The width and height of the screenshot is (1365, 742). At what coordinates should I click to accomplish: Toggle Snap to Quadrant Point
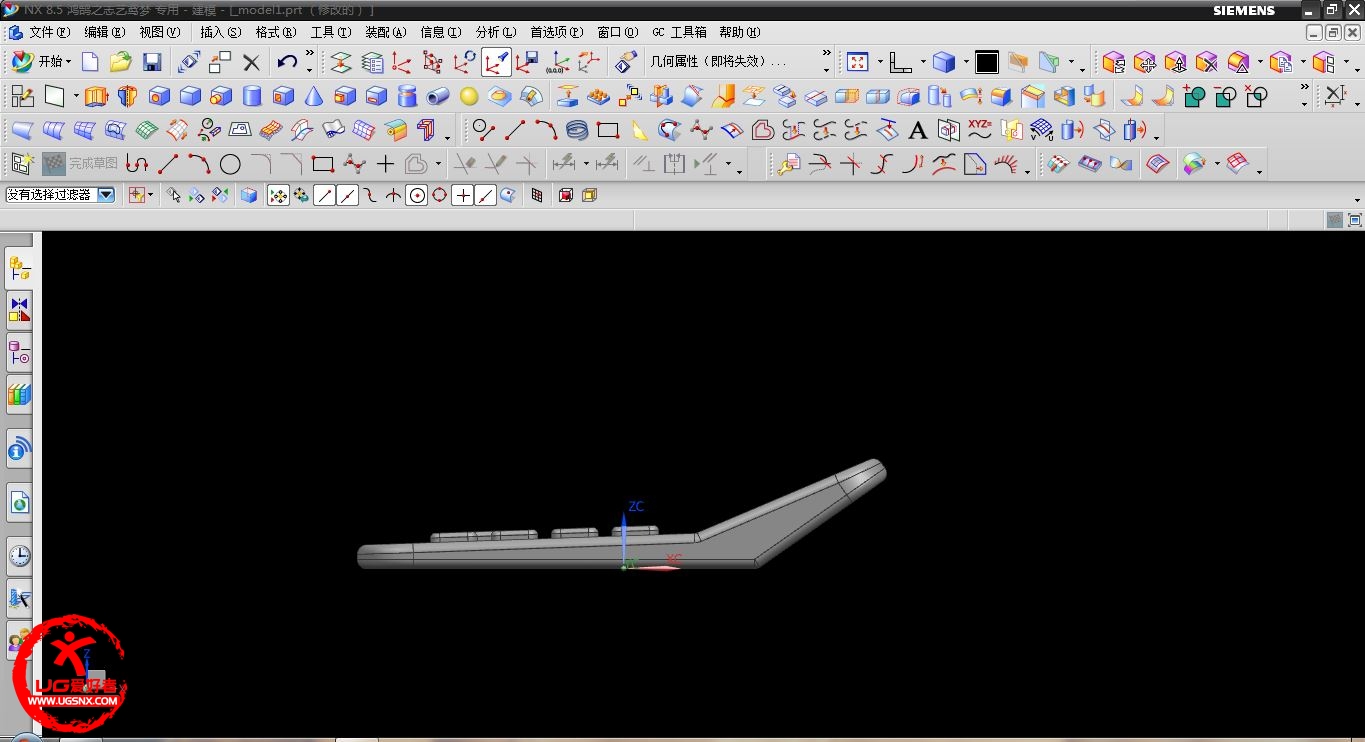[439, 195]
